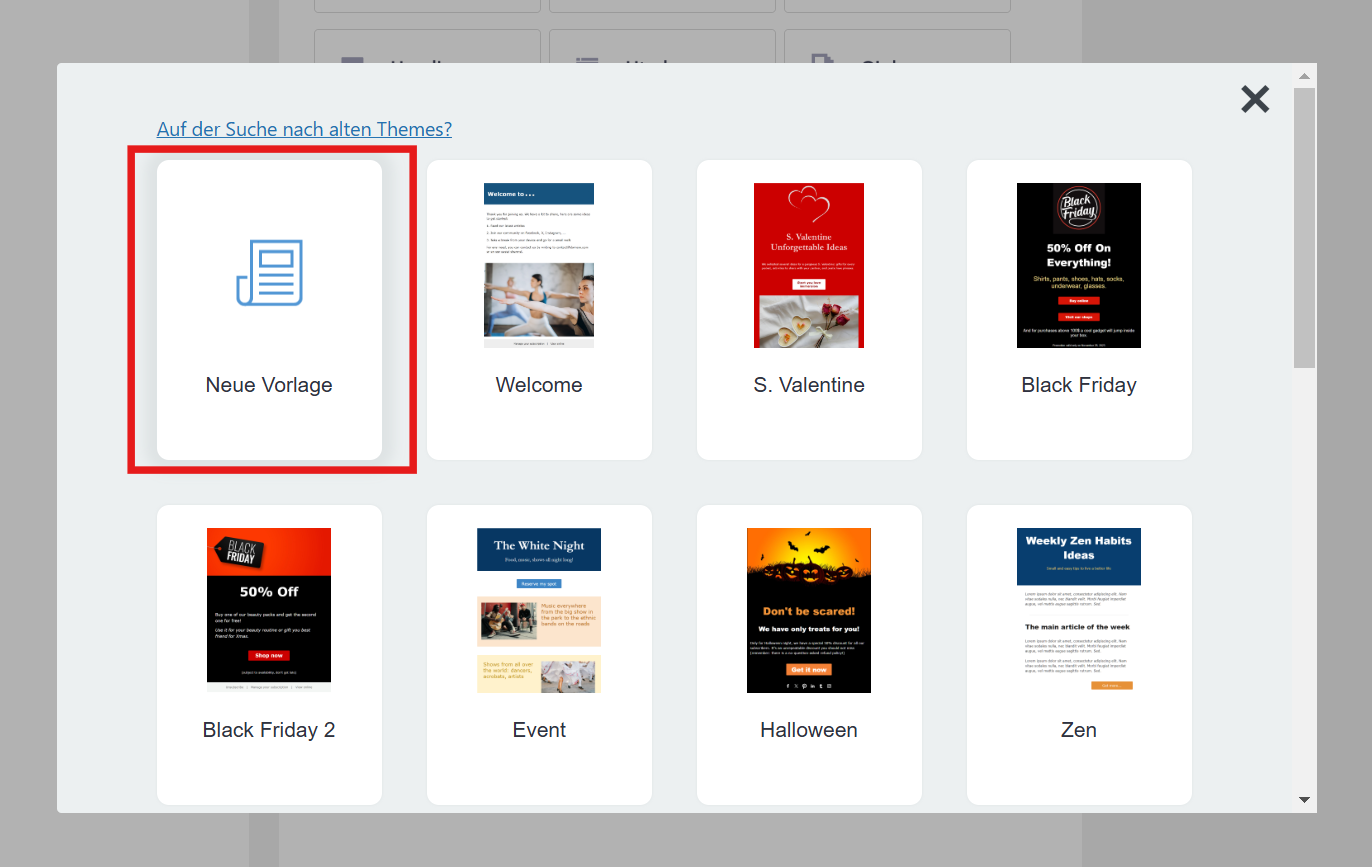The height and width of the screenshot is (867, 1372).
Task: Click the 'S. Valentine' template label
Action: click(809, 385)
